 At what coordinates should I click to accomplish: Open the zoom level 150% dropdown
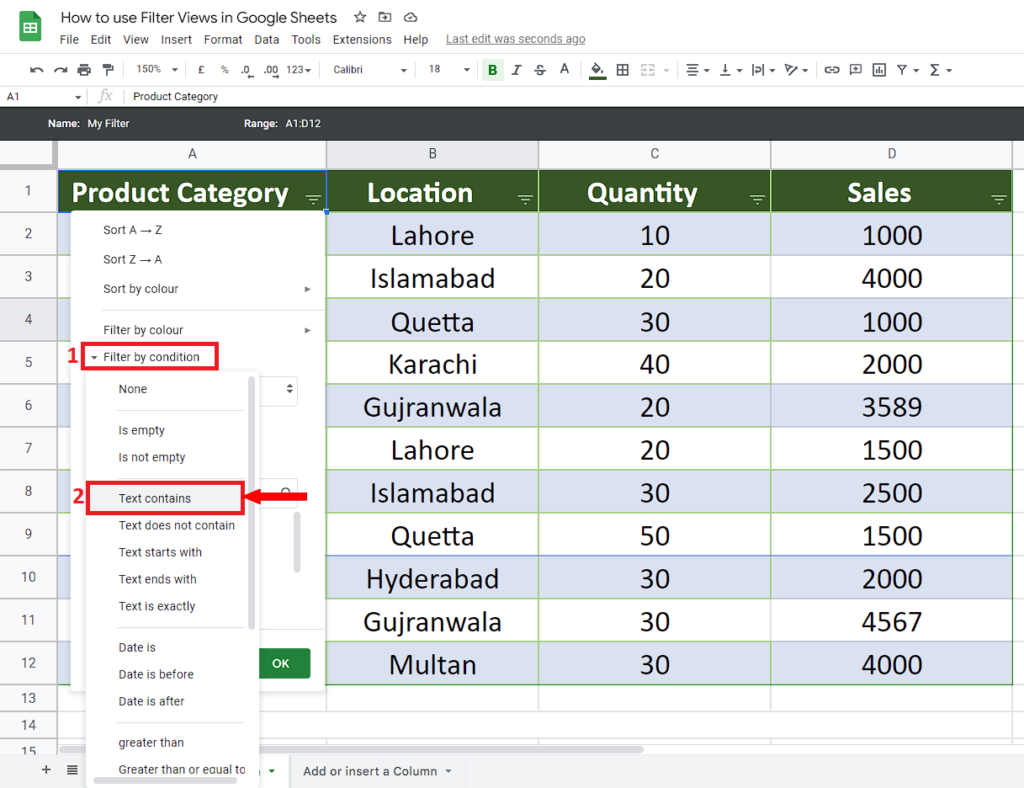tap(157, 70)
